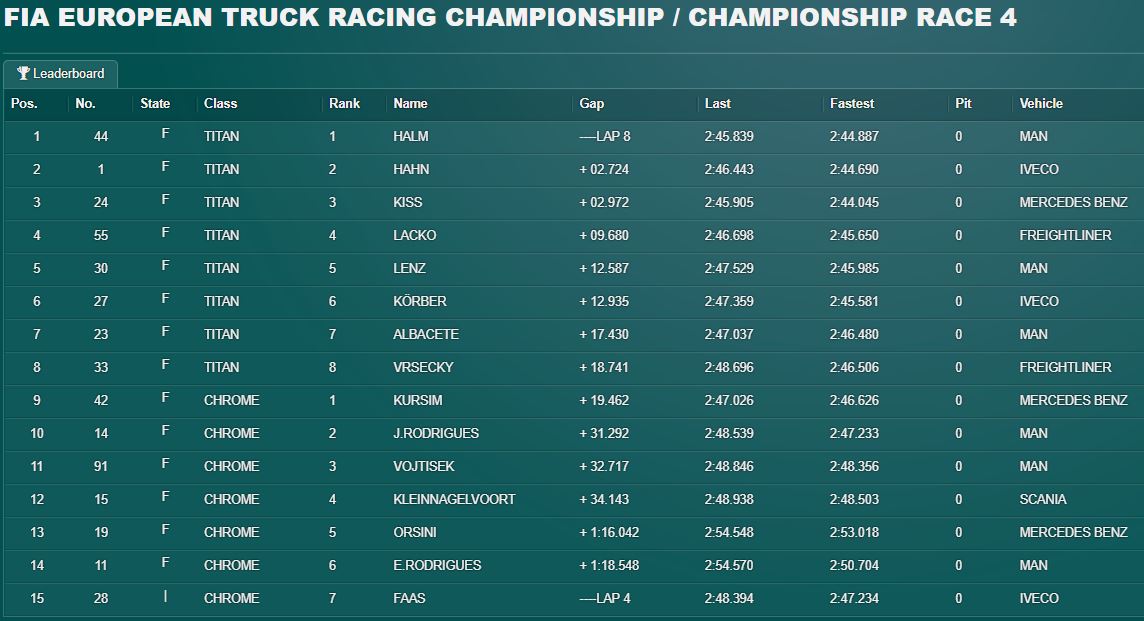
Task: Select the FAAS row at position 15
Action: click(573, 598)
